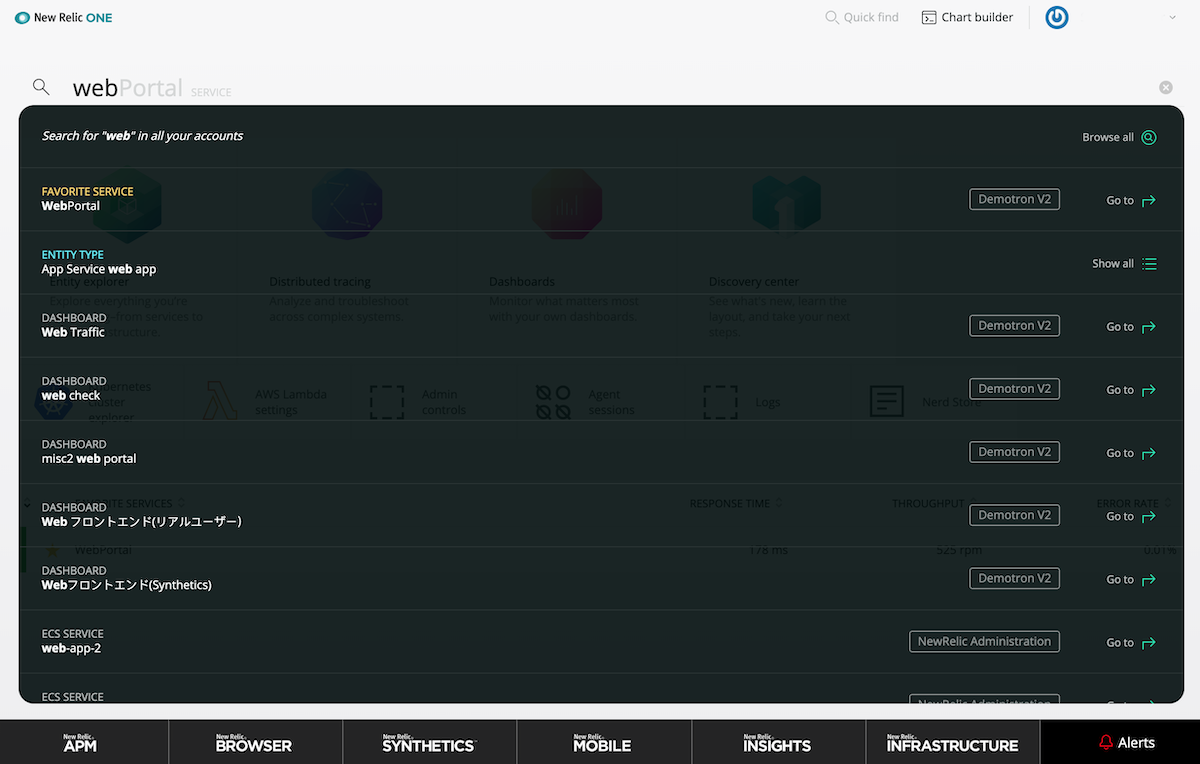Viewport: 1200px width, 764px height.
Task: Open the Web Traffic dashboard result
Action: click(601, 325)
